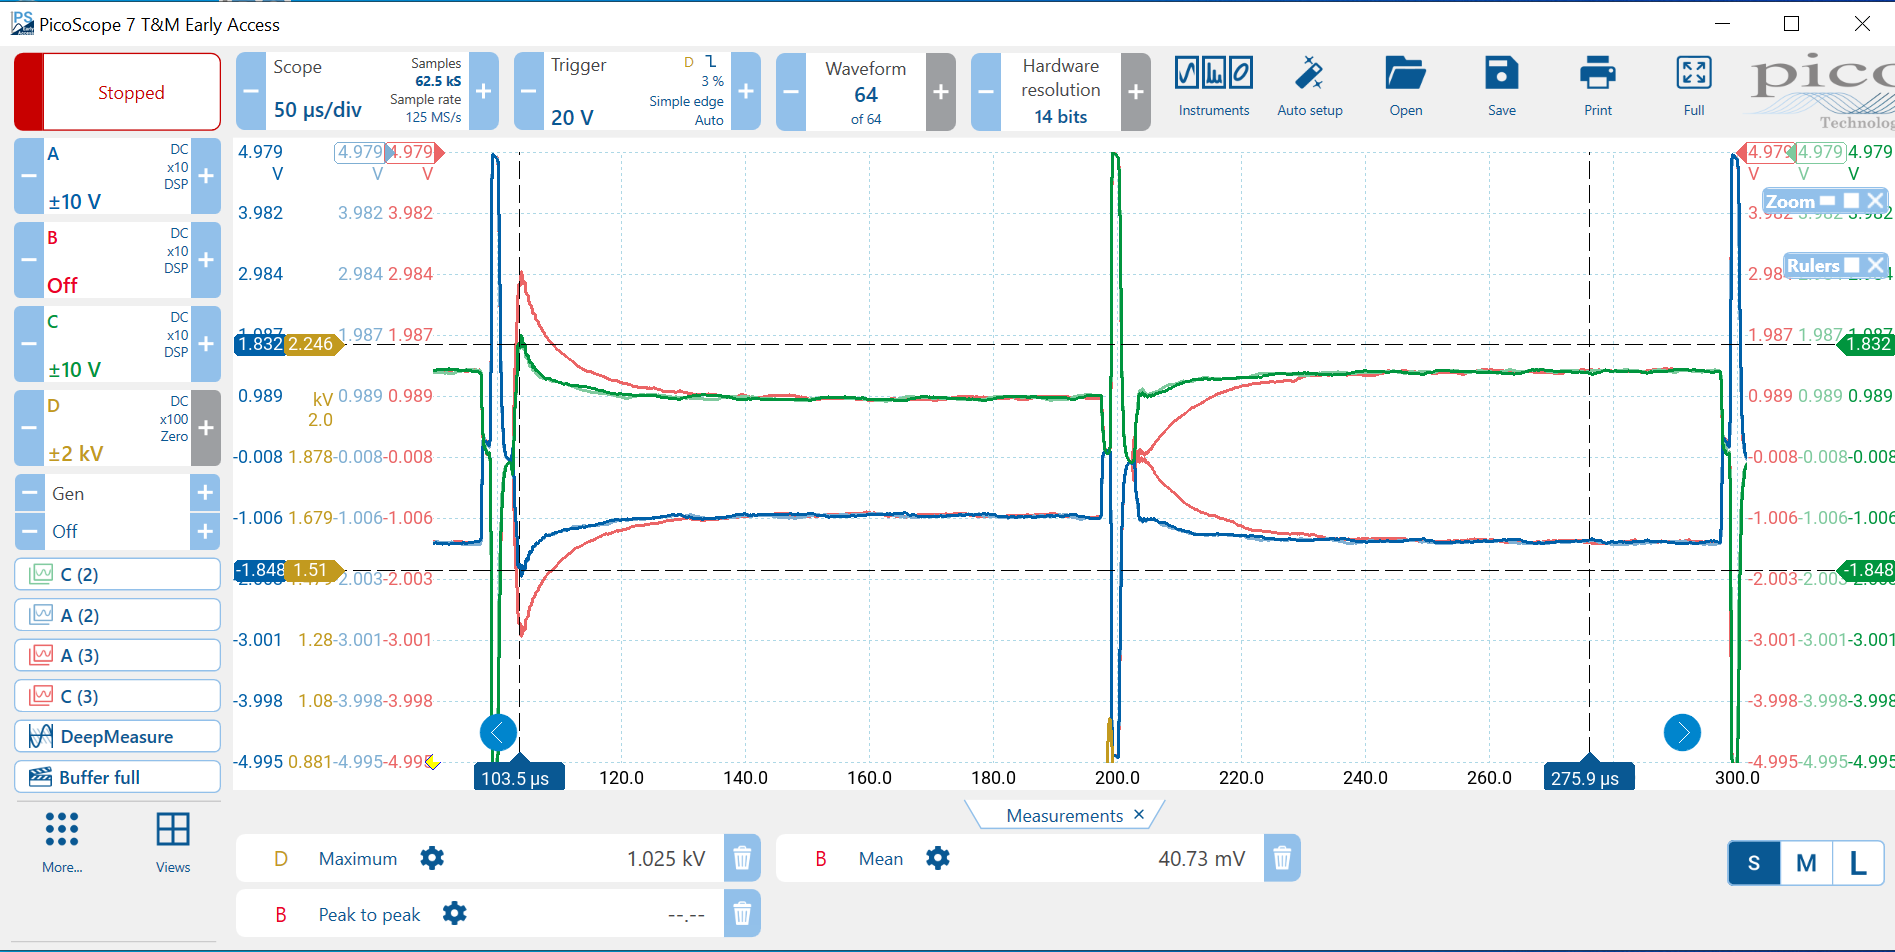Open the More options menu
The height and width of the screenshot is (952, 1895).
tap(62, 842)
